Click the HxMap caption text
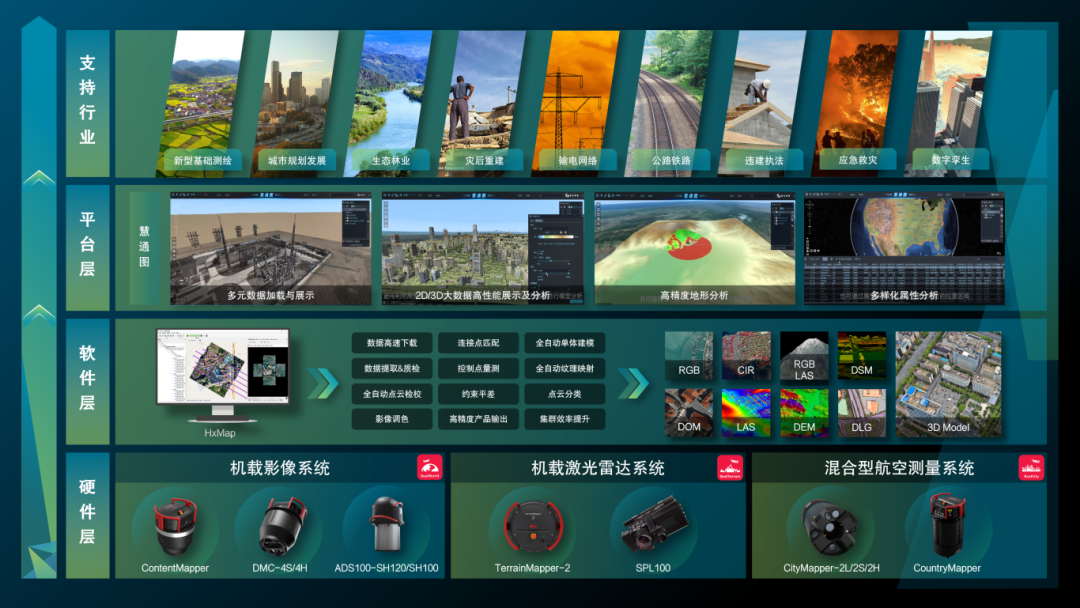Screen dimensions: 1080x608 pyautogui.click(x=220, y=433)
